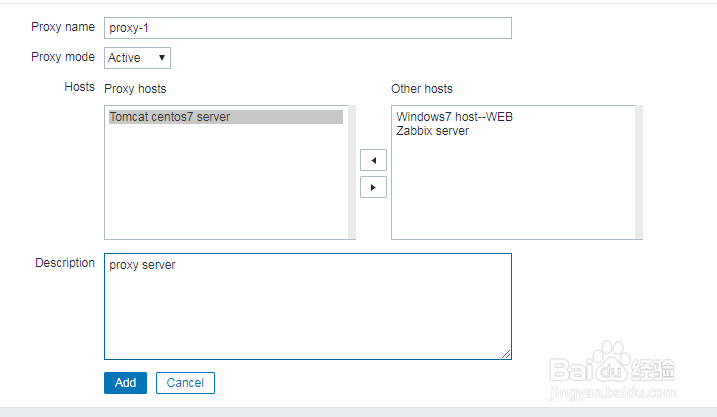Select Windows7 host--WEB in Other hosts
Image resolution: width=717 pixels, height=417 pixels.
click(454, 117)
